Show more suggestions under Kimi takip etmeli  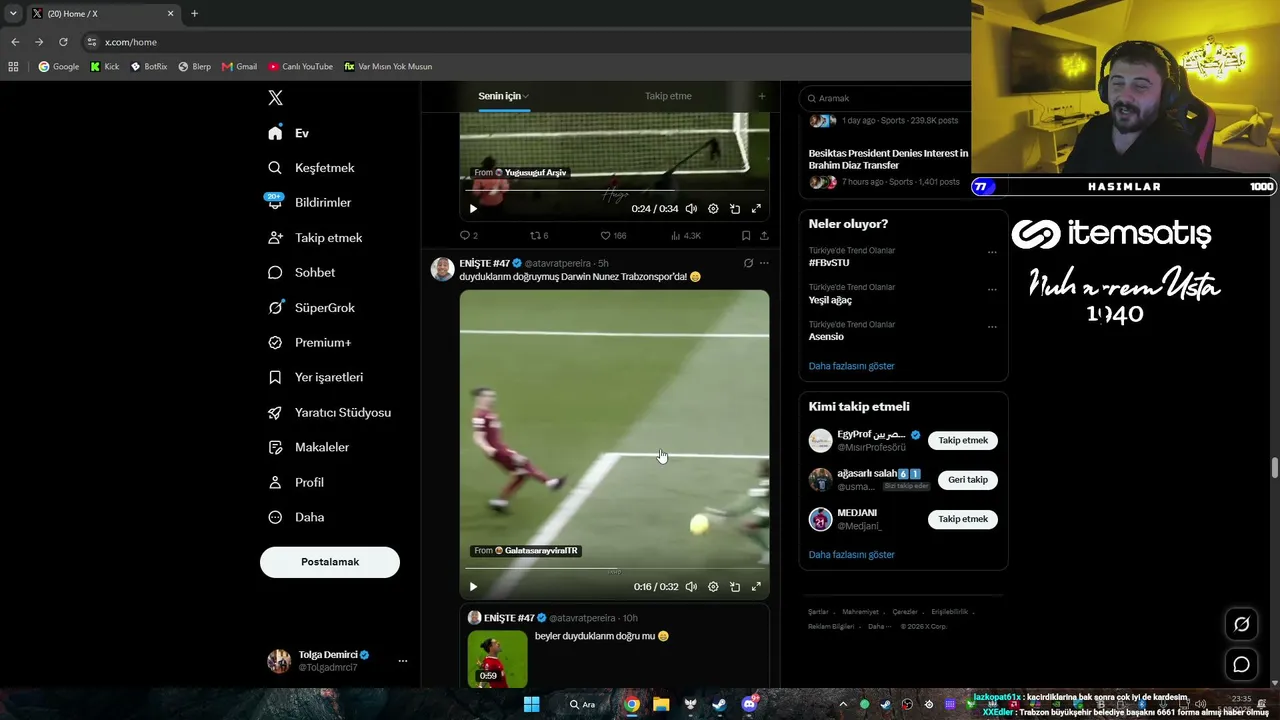[x=852, y=555]
